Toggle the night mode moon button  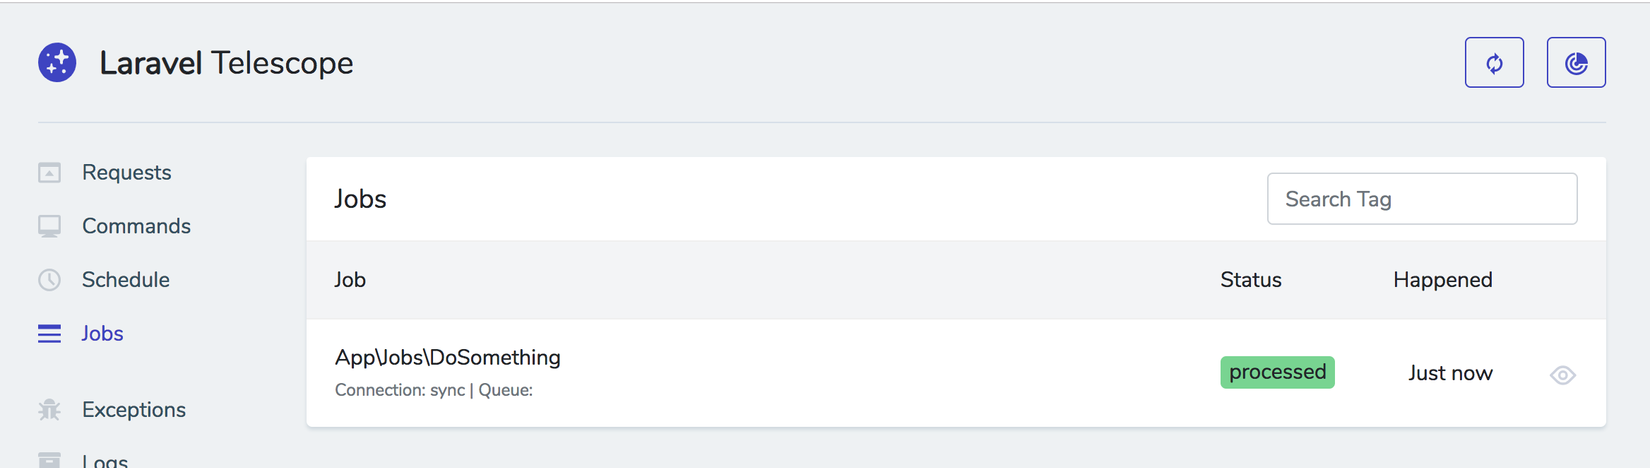pyautogui.click(x=1576, y=63)
